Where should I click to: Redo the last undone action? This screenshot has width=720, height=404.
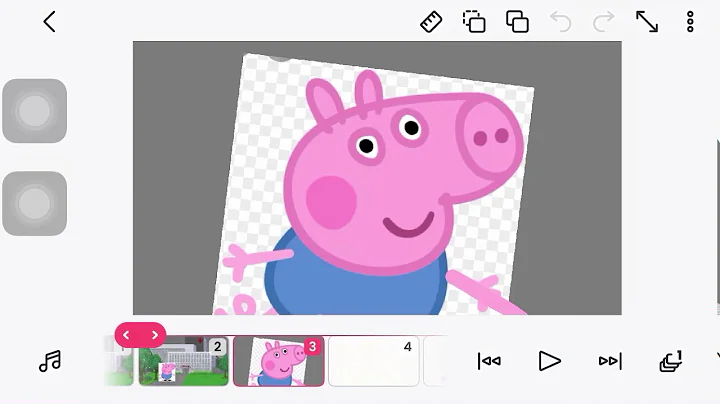click(603, 22)
